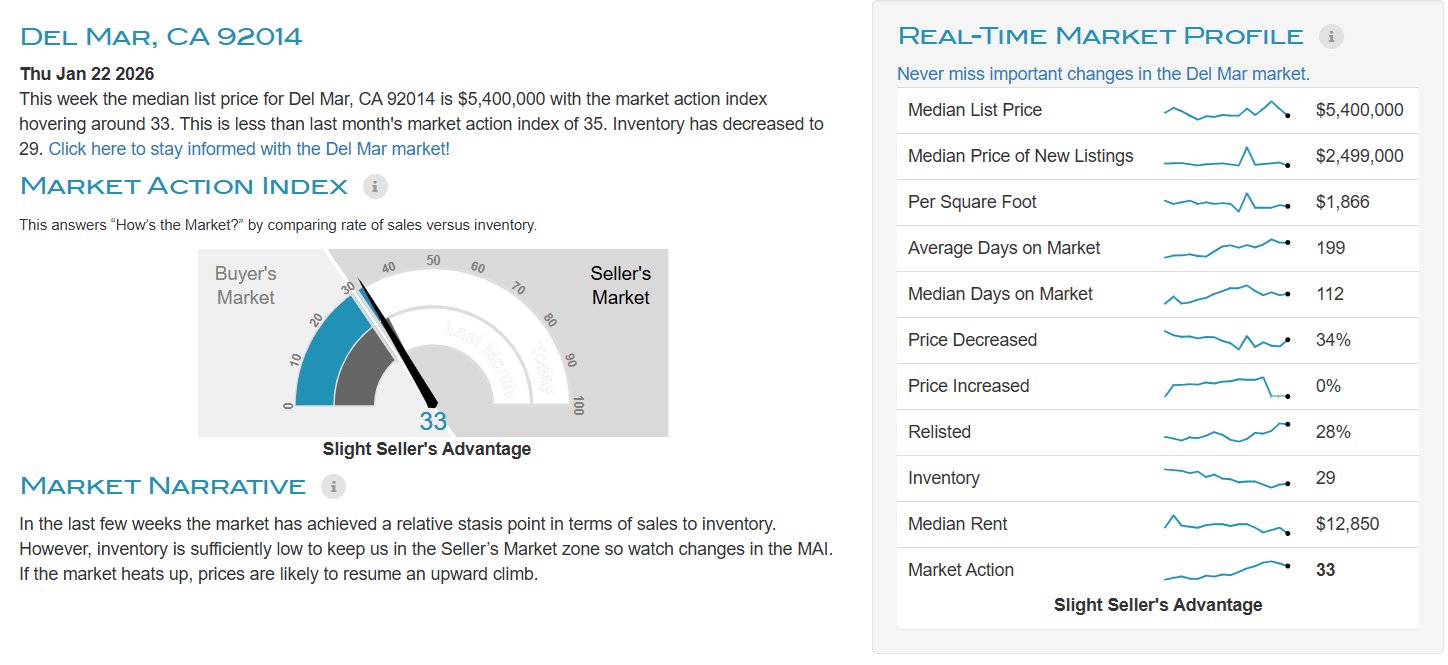Select the Median Days on Market row
The image size is (1448, 665).
pyautogui.click(x=1000, y=294)
